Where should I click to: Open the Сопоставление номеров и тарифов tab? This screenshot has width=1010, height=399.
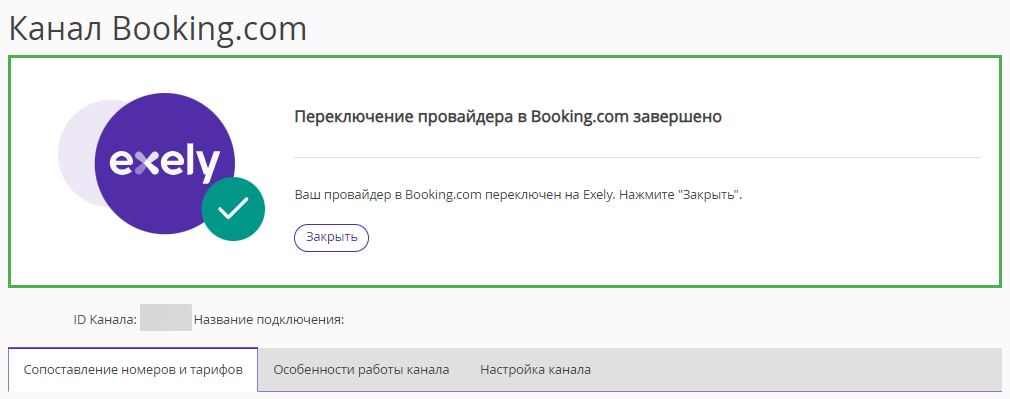coord(133,370)
